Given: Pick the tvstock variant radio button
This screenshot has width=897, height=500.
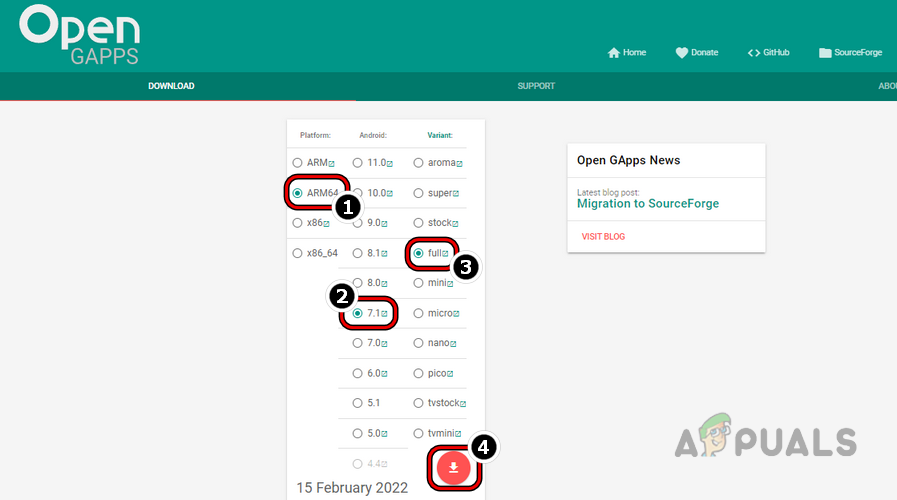Looking at the screenshot, I should (419, 403).
